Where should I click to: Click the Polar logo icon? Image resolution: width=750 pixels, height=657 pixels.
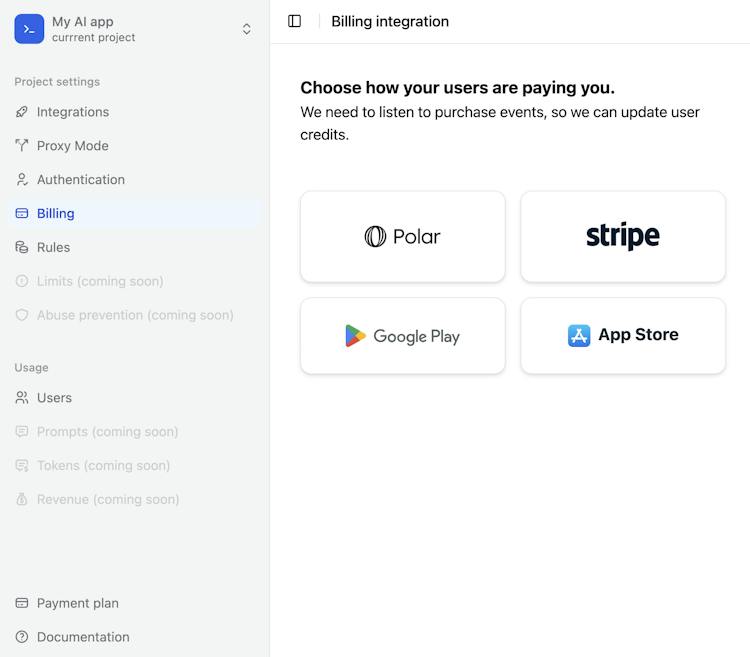(x=375, y=236)
